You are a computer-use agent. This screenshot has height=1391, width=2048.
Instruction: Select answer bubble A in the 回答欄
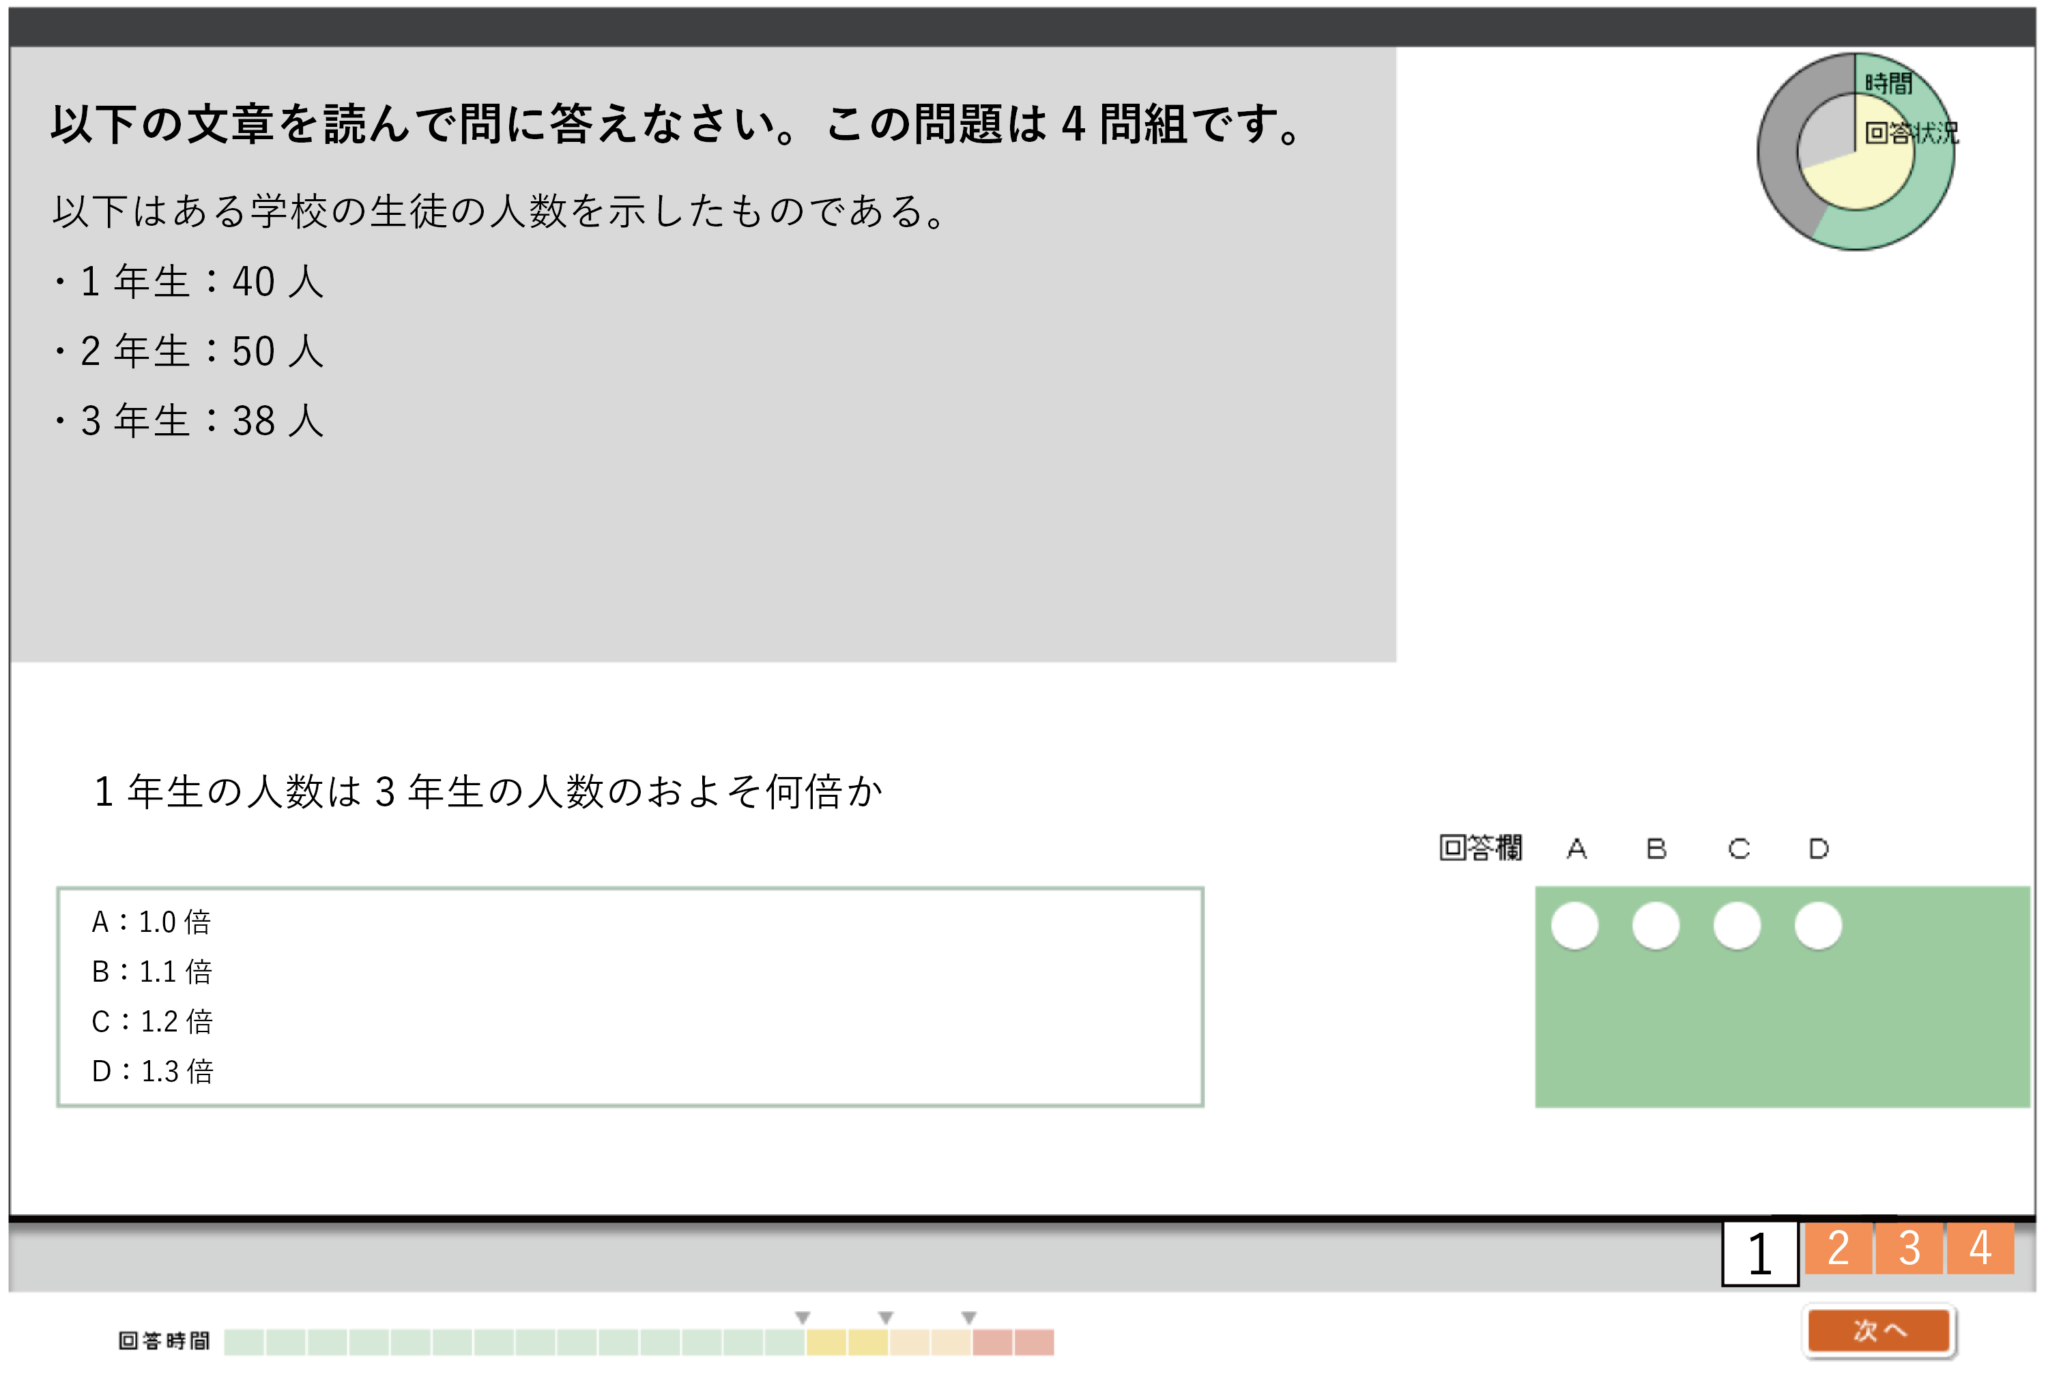1575,925
